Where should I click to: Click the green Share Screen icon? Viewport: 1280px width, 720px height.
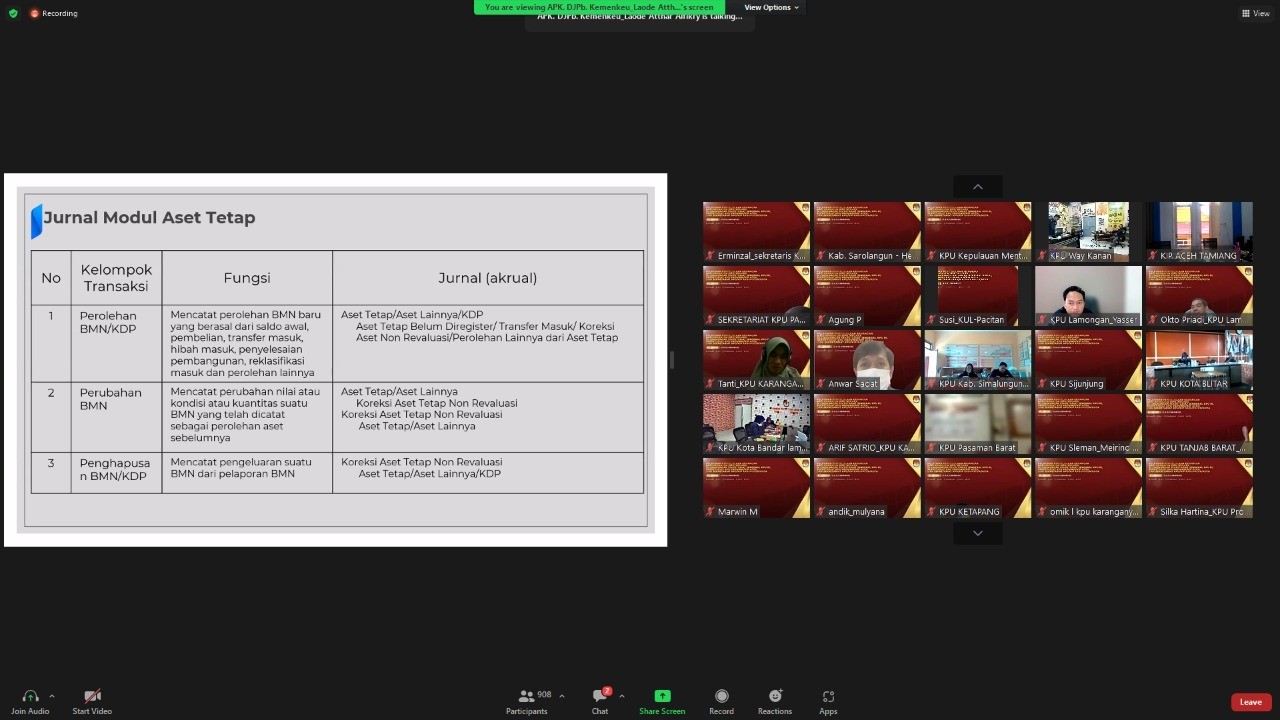(662, 696)
